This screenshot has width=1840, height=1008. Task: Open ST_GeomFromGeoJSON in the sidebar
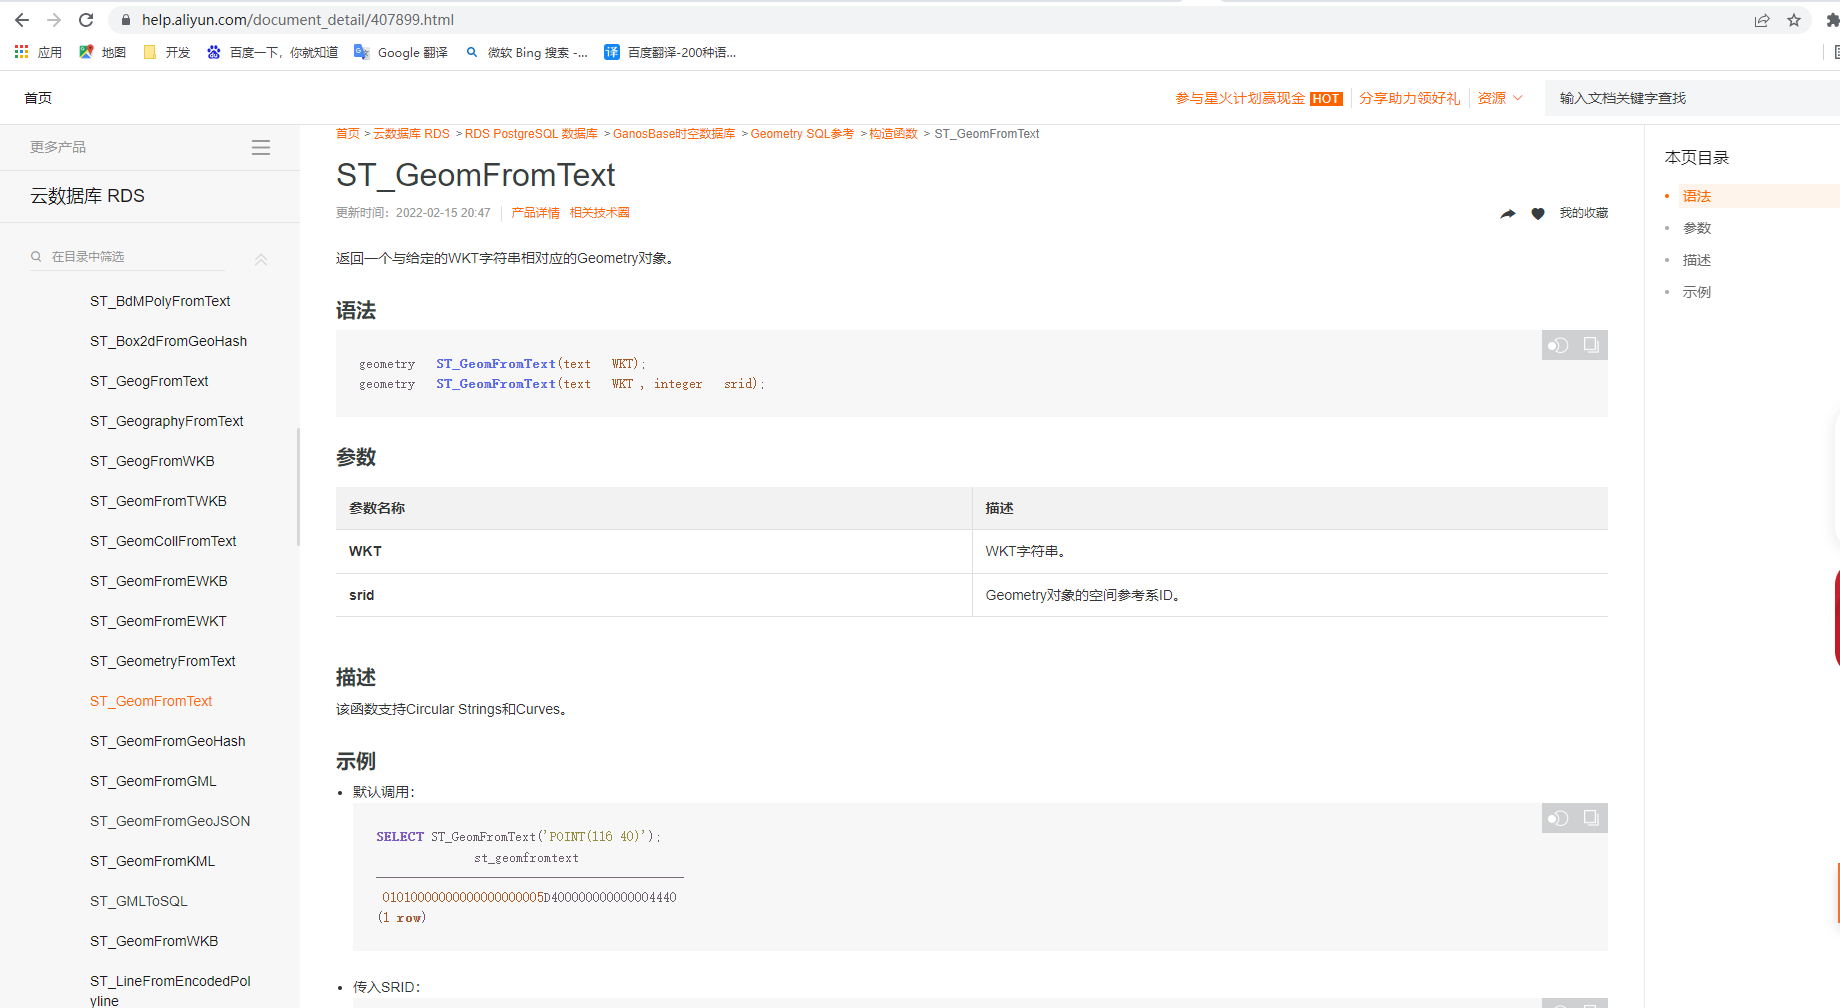[170, 821]
